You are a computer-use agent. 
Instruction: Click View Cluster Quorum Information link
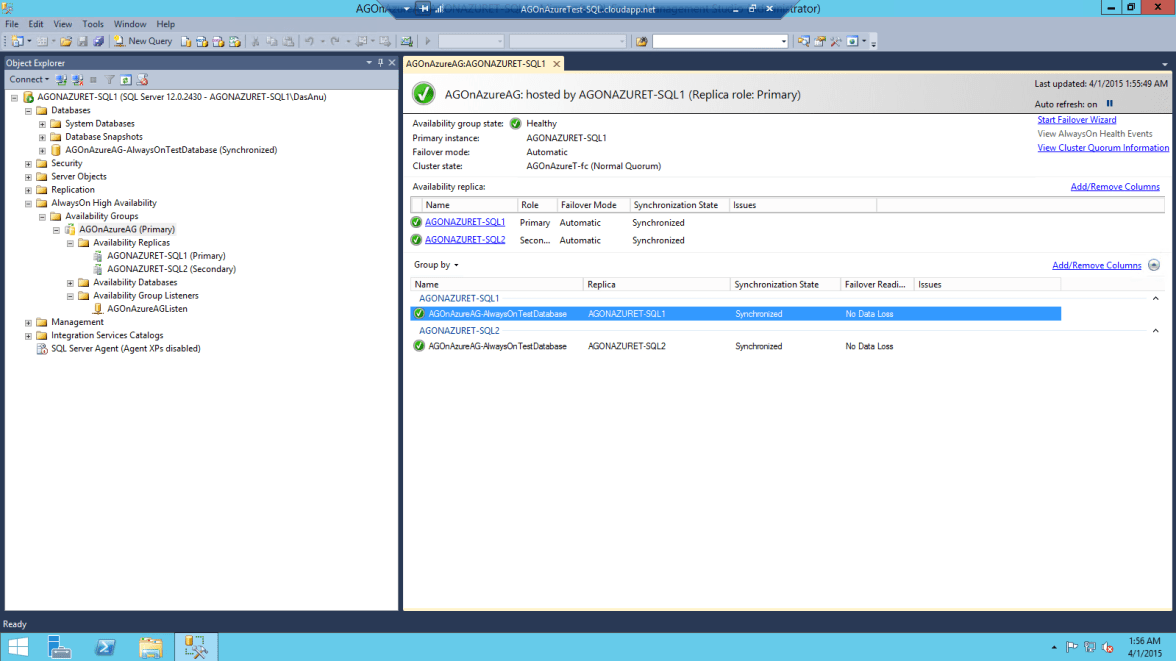point(1102,148)
